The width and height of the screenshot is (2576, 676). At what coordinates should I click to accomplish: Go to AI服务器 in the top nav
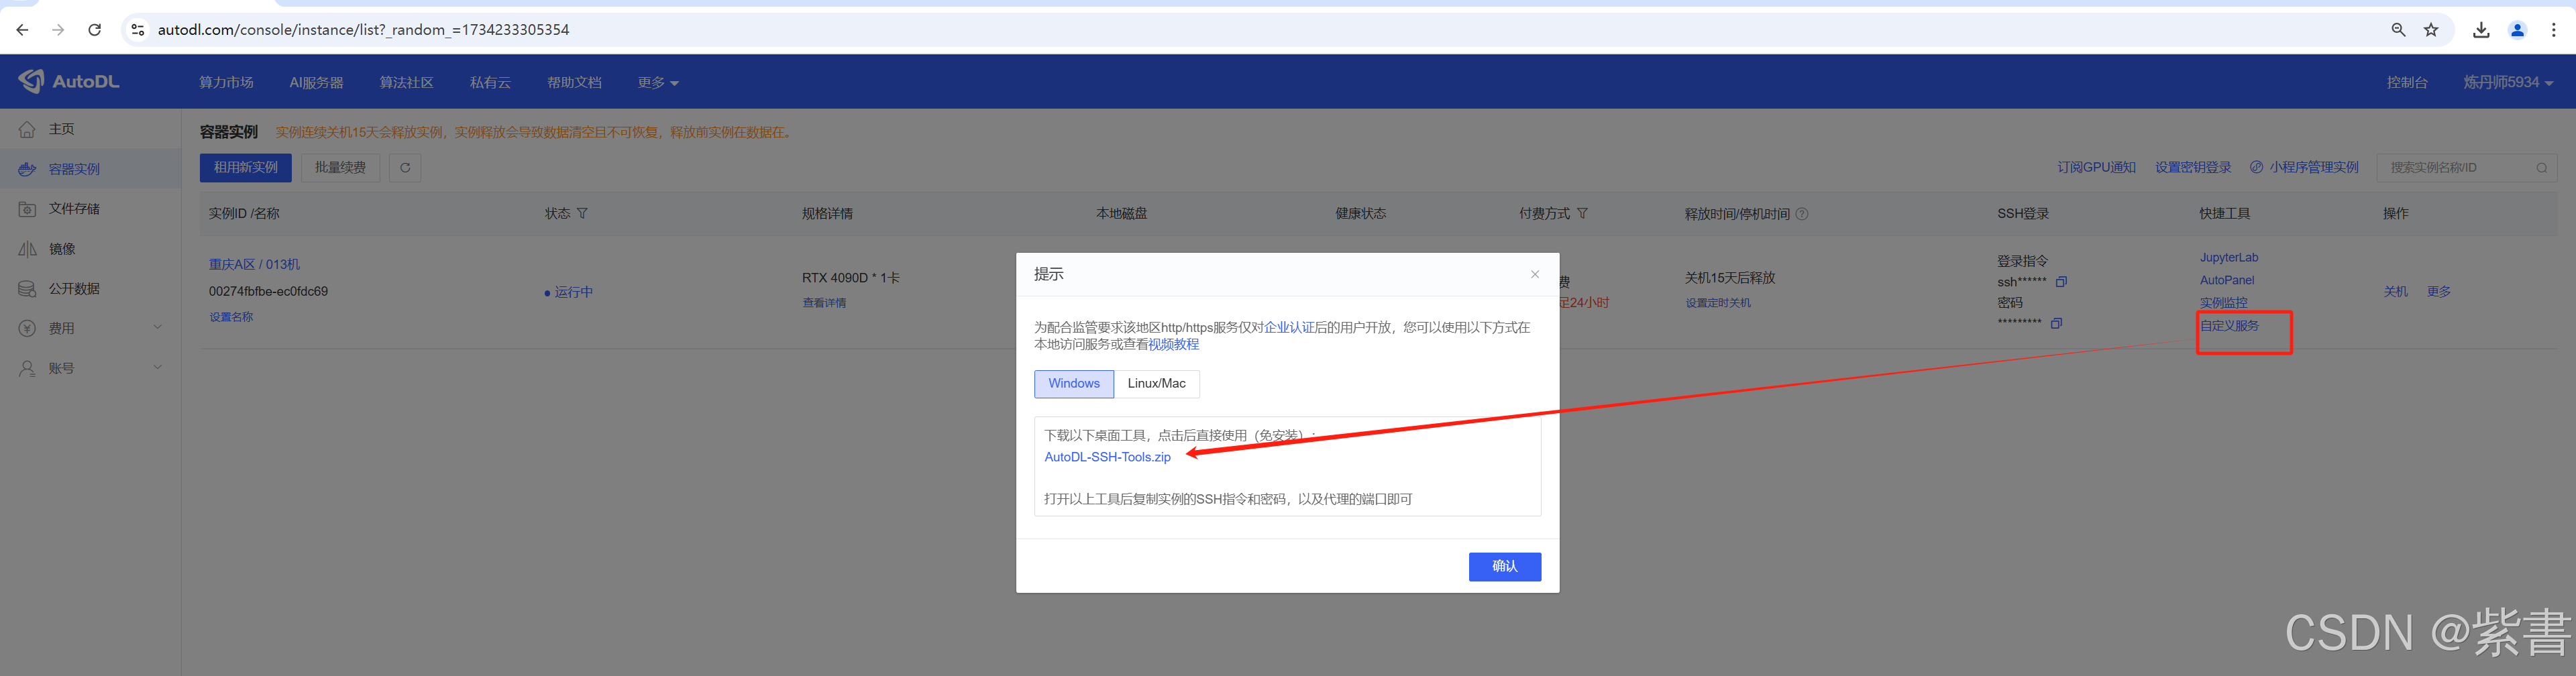point(316,83)
